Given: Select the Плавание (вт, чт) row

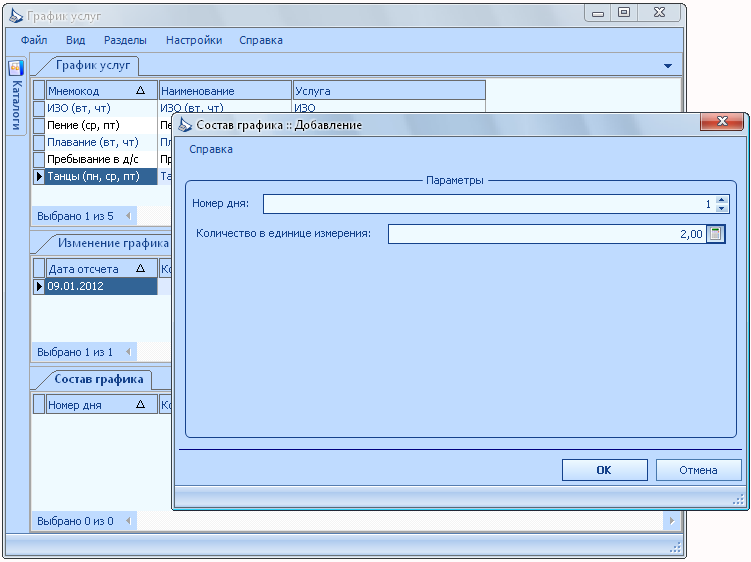Looking at the screenshot, I should [101, 142].
